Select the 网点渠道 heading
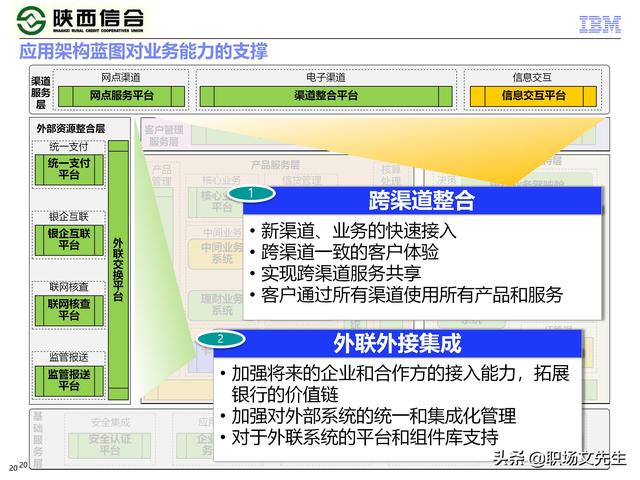The width and height of the screenshot is (640, 480). 121,77
